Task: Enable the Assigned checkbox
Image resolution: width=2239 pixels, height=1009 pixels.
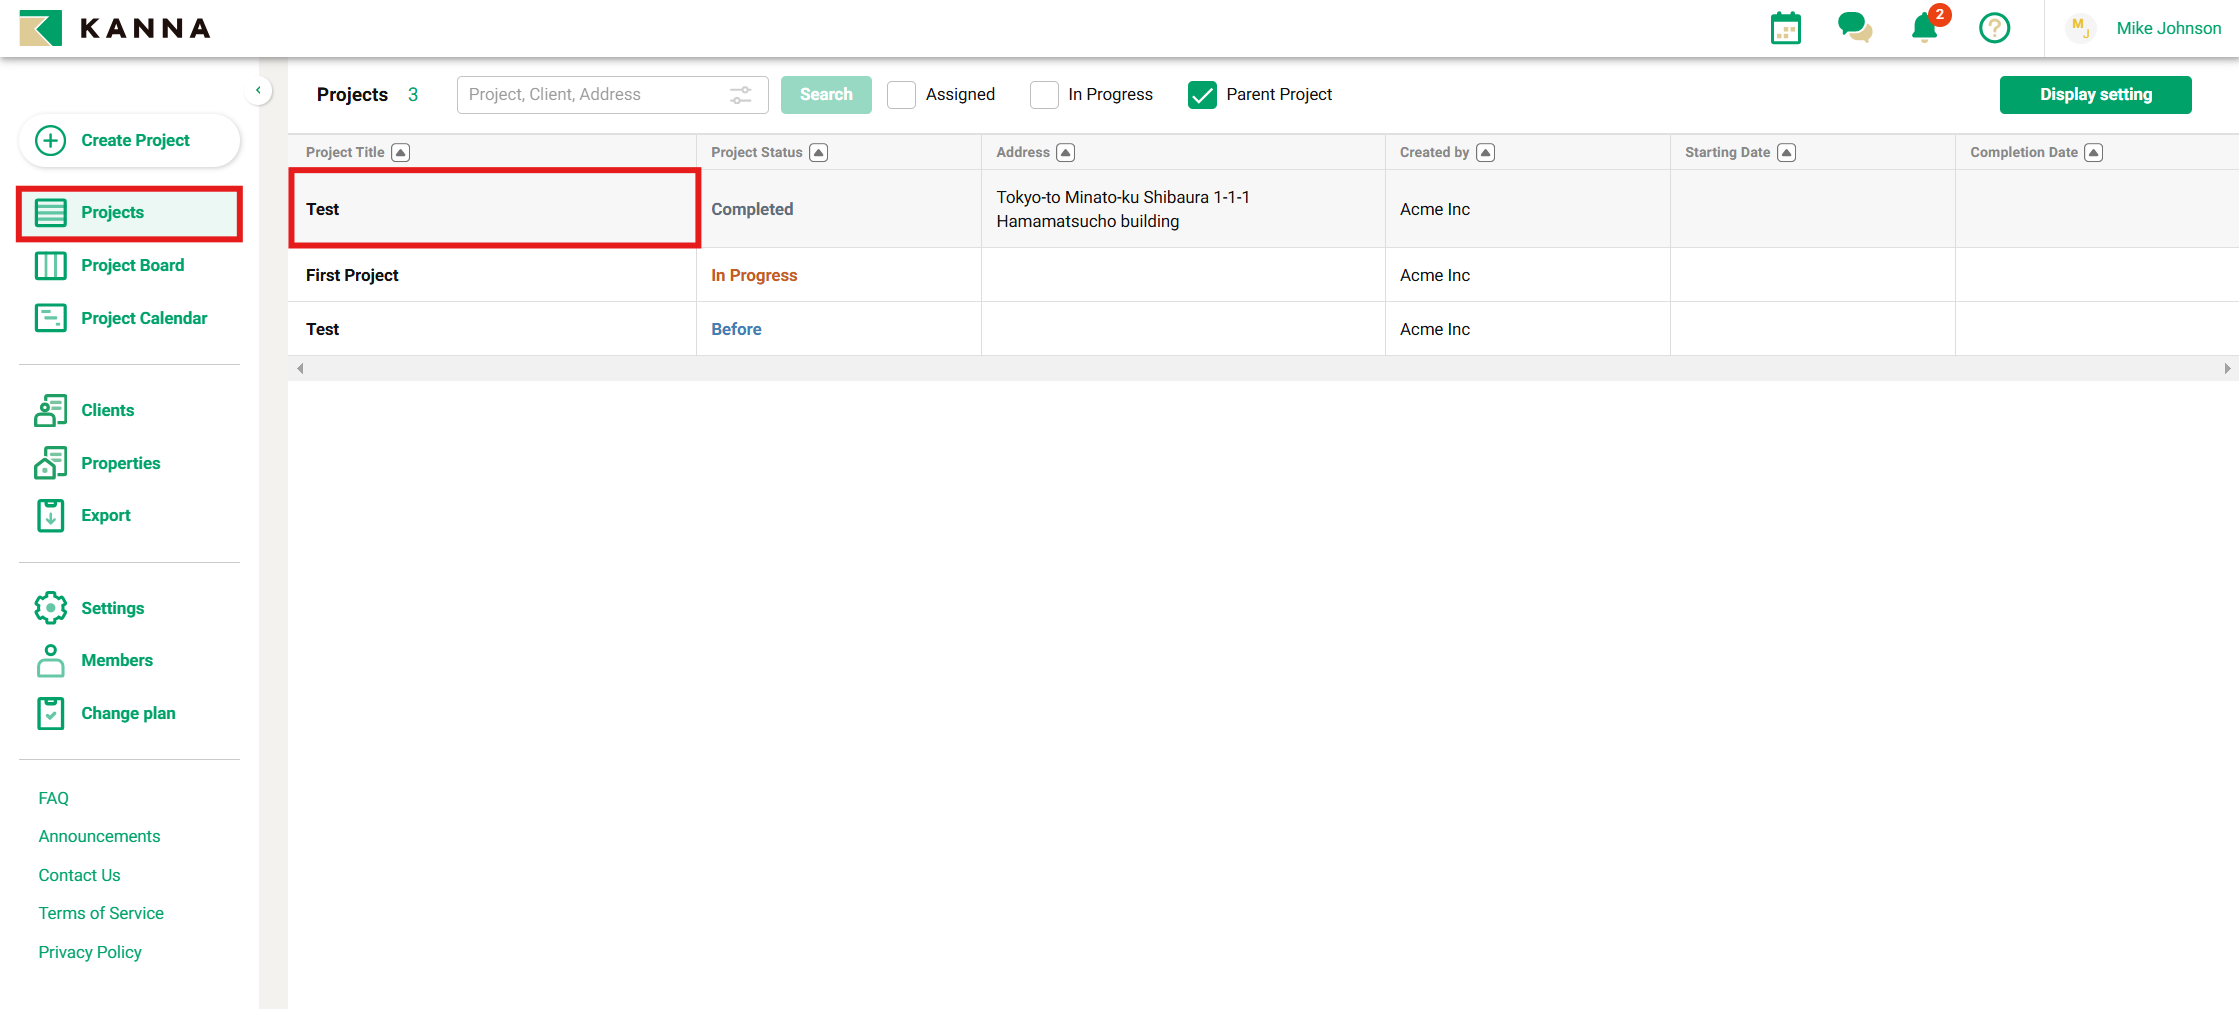Action: pos(901,95)
